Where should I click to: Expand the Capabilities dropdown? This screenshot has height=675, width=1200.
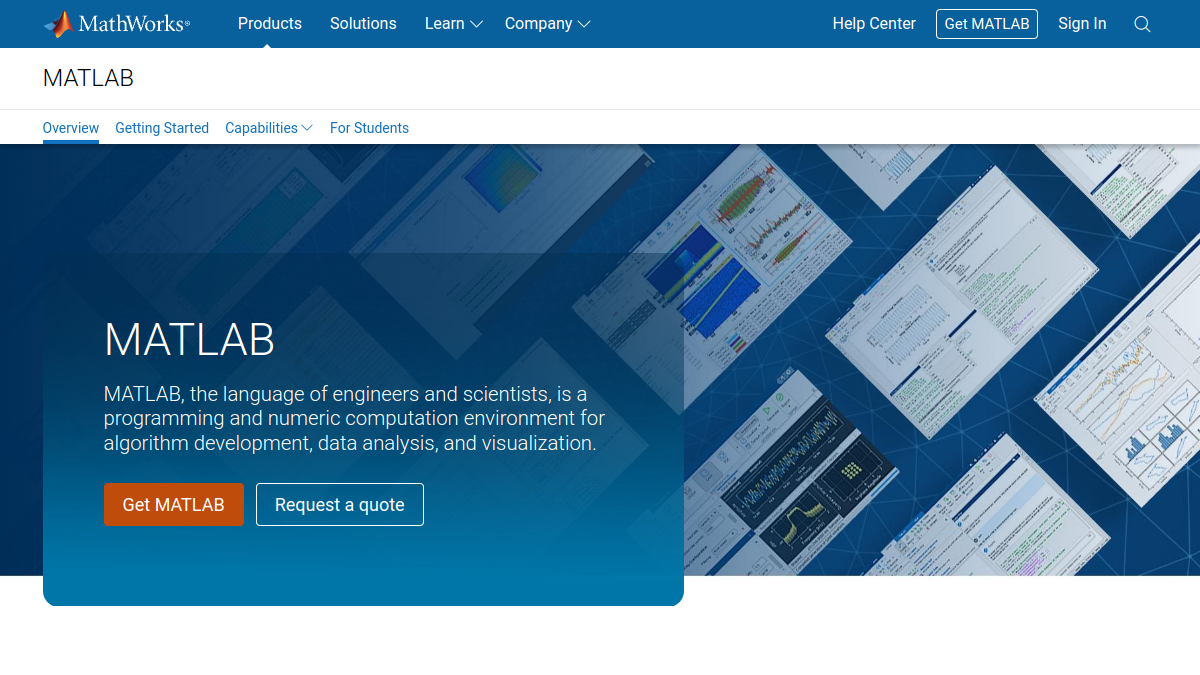click(269, 128)
